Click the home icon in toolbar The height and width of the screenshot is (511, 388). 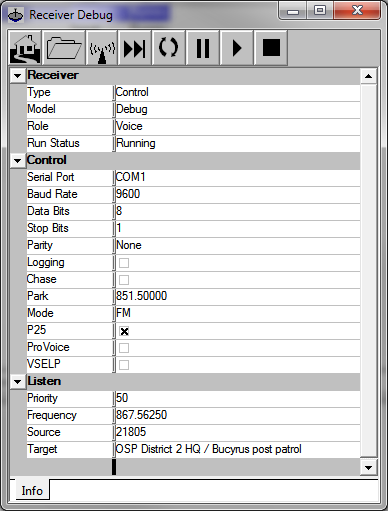(x=25, y=48)
